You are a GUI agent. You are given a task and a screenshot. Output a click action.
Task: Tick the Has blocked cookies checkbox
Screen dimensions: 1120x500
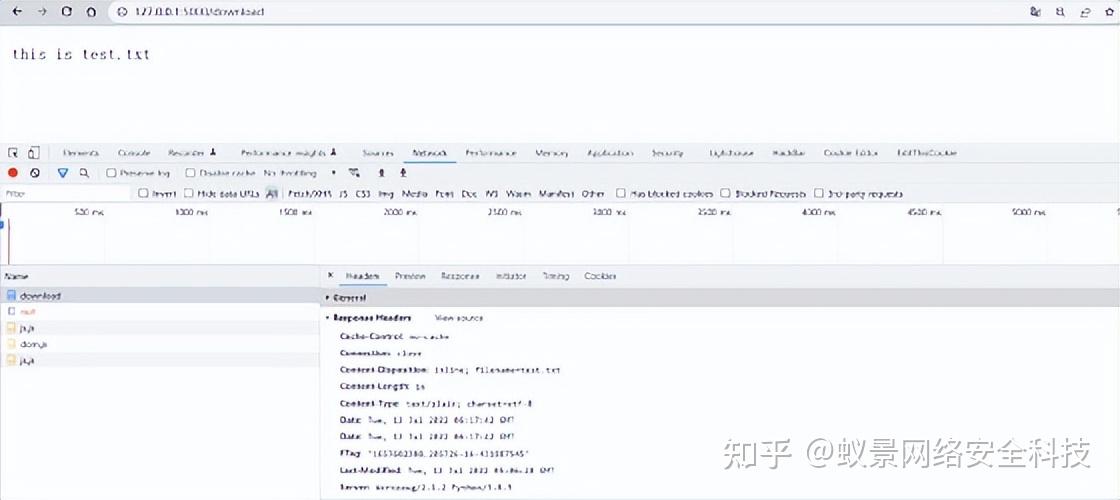(x=621, y=193)
